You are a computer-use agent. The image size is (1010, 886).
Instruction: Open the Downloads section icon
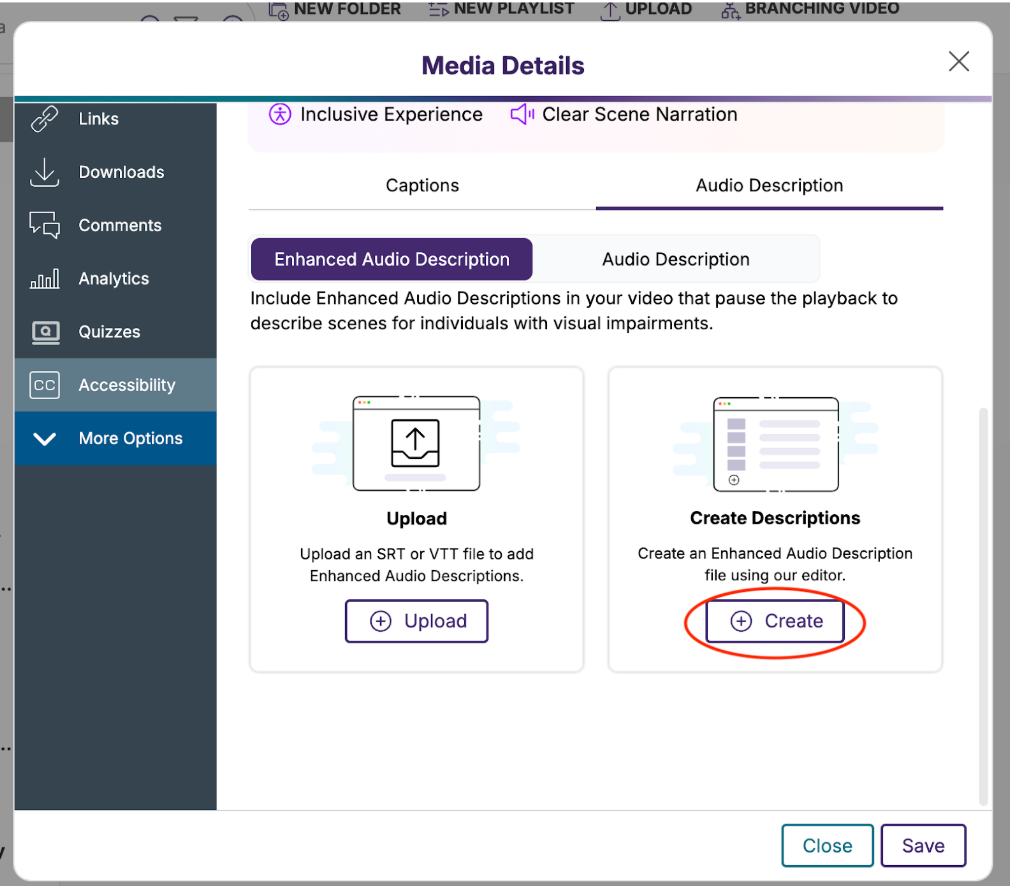tap(43, 172)
